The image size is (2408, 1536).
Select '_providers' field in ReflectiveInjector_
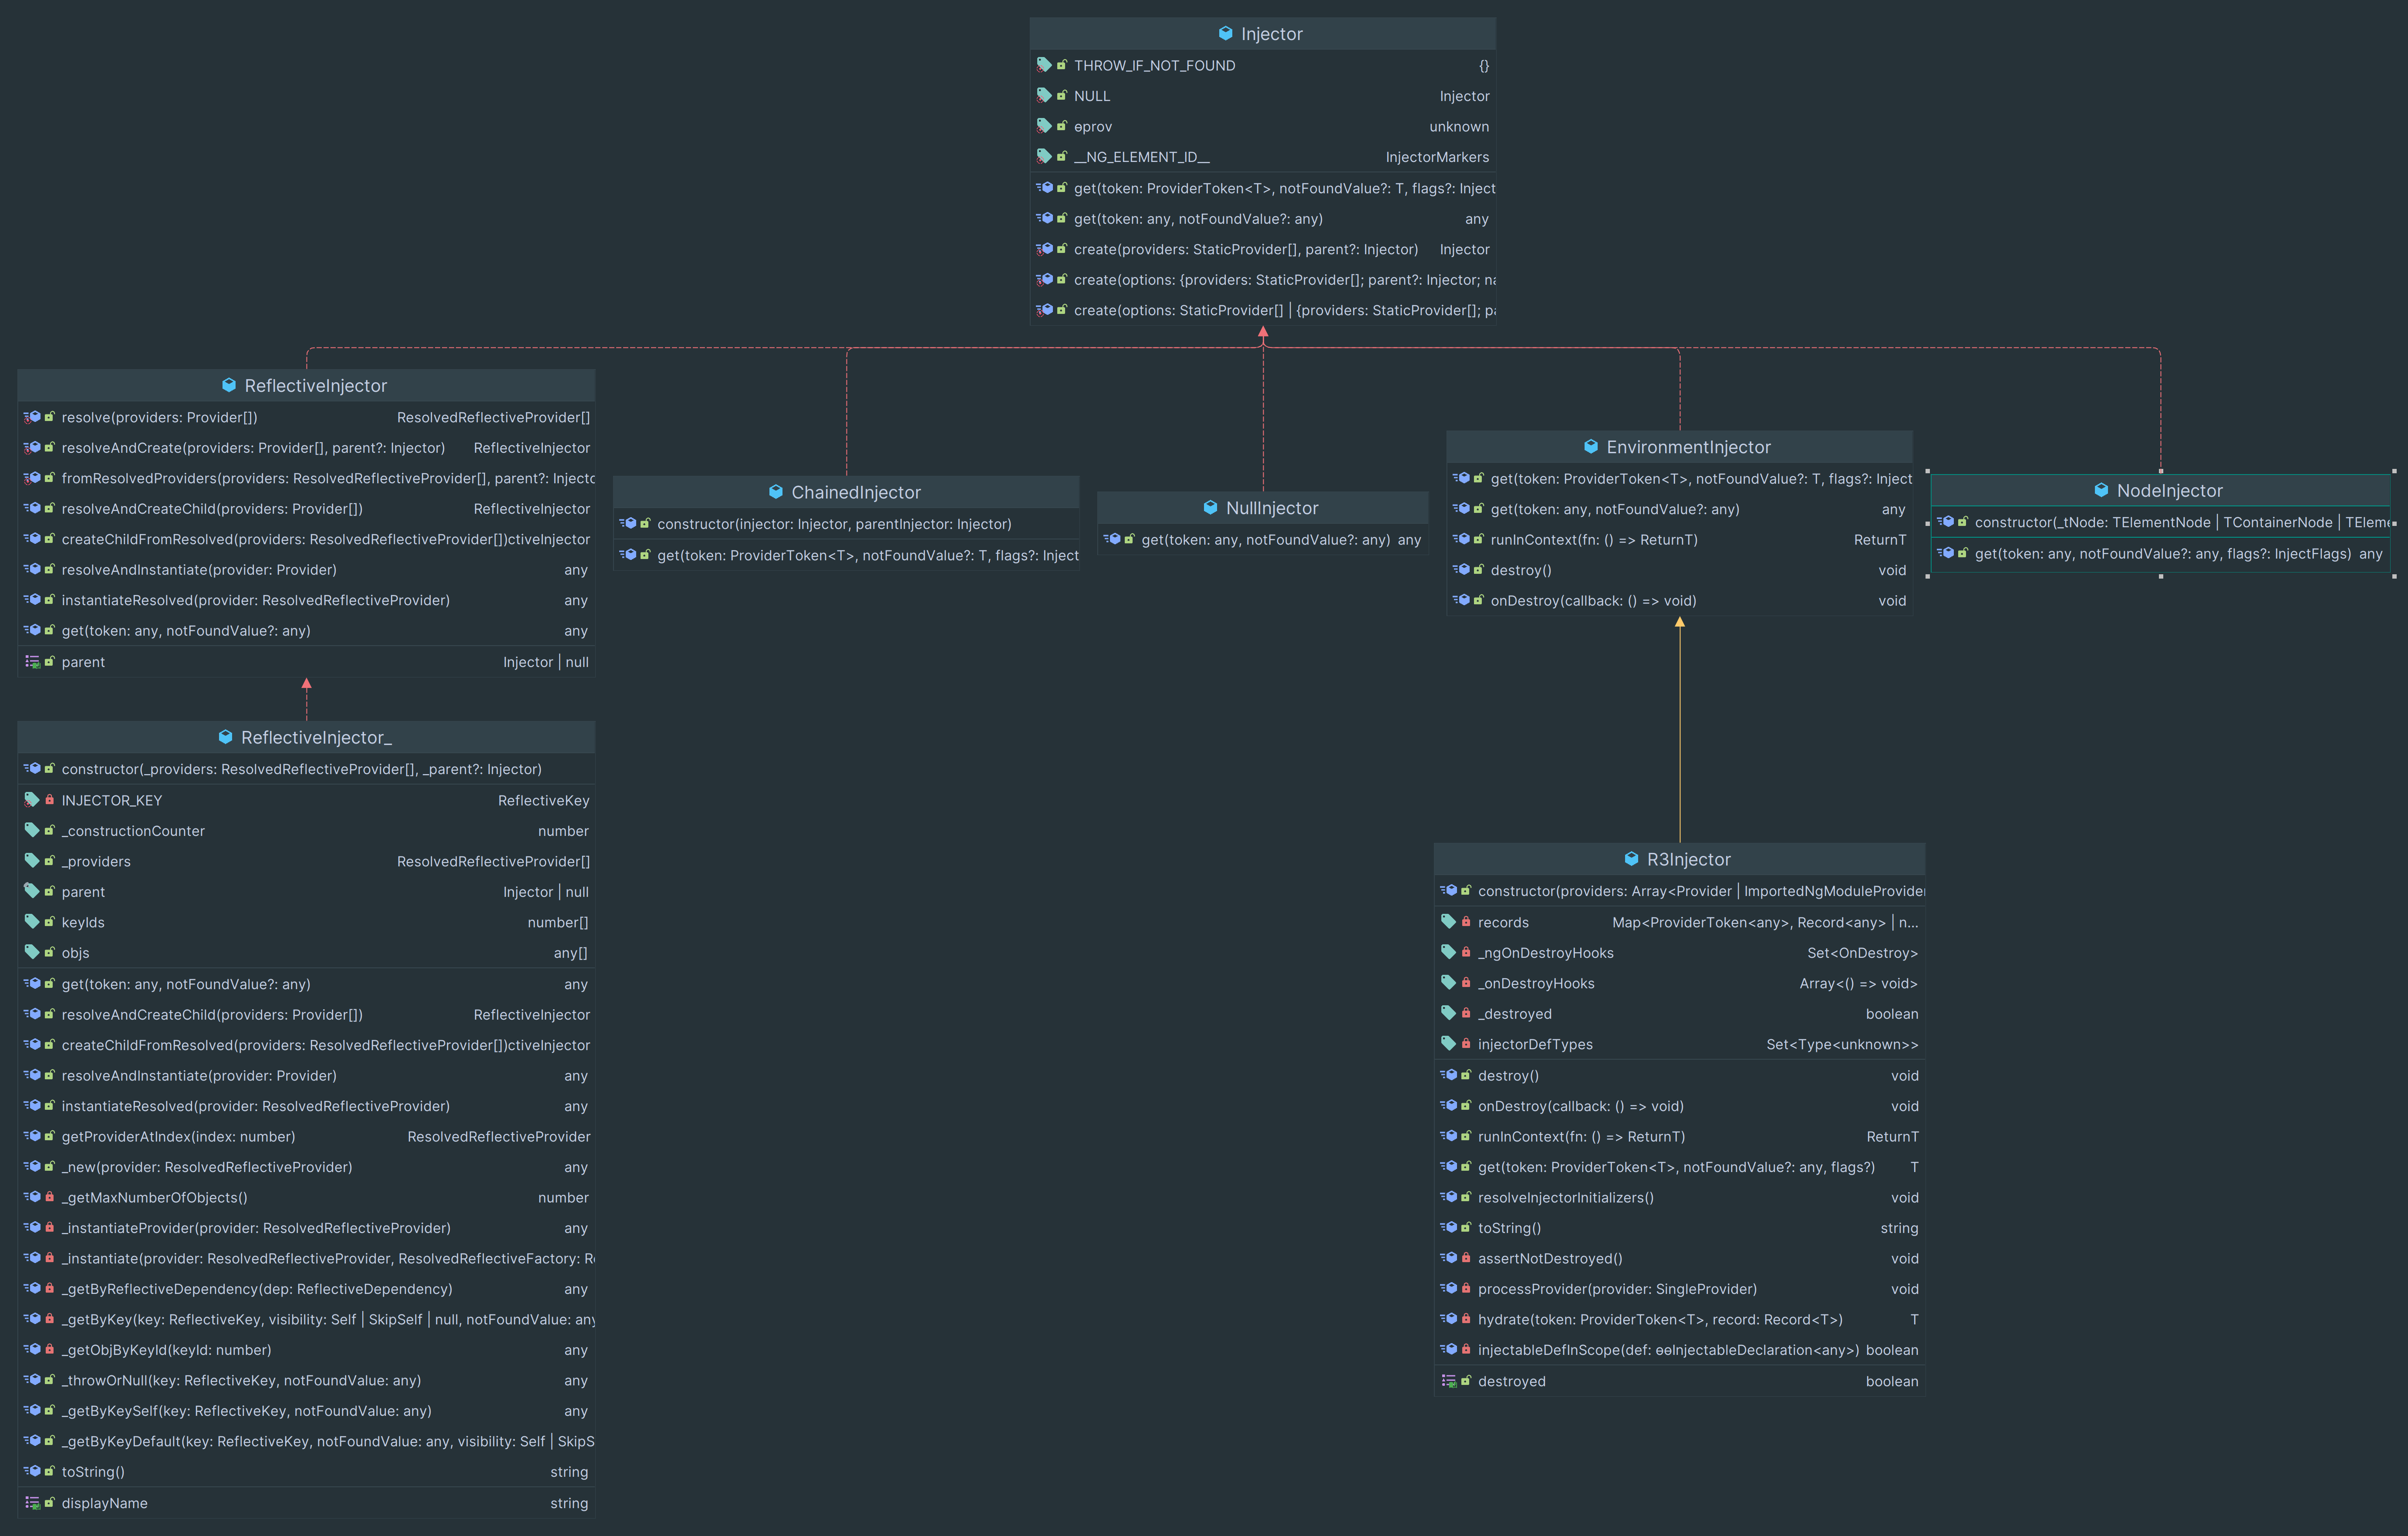pyautogui.click(x=306, y=861)
